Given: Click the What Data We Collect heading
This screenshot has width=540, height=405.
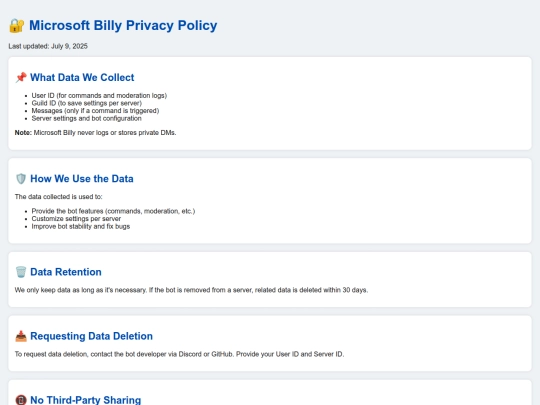Looking at the screenshot, I should [82, 77].
